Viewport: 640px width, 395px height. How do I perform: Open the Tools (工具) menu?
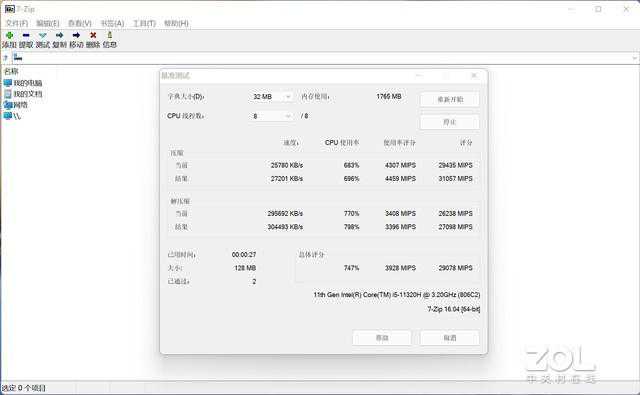pos(144,23)
